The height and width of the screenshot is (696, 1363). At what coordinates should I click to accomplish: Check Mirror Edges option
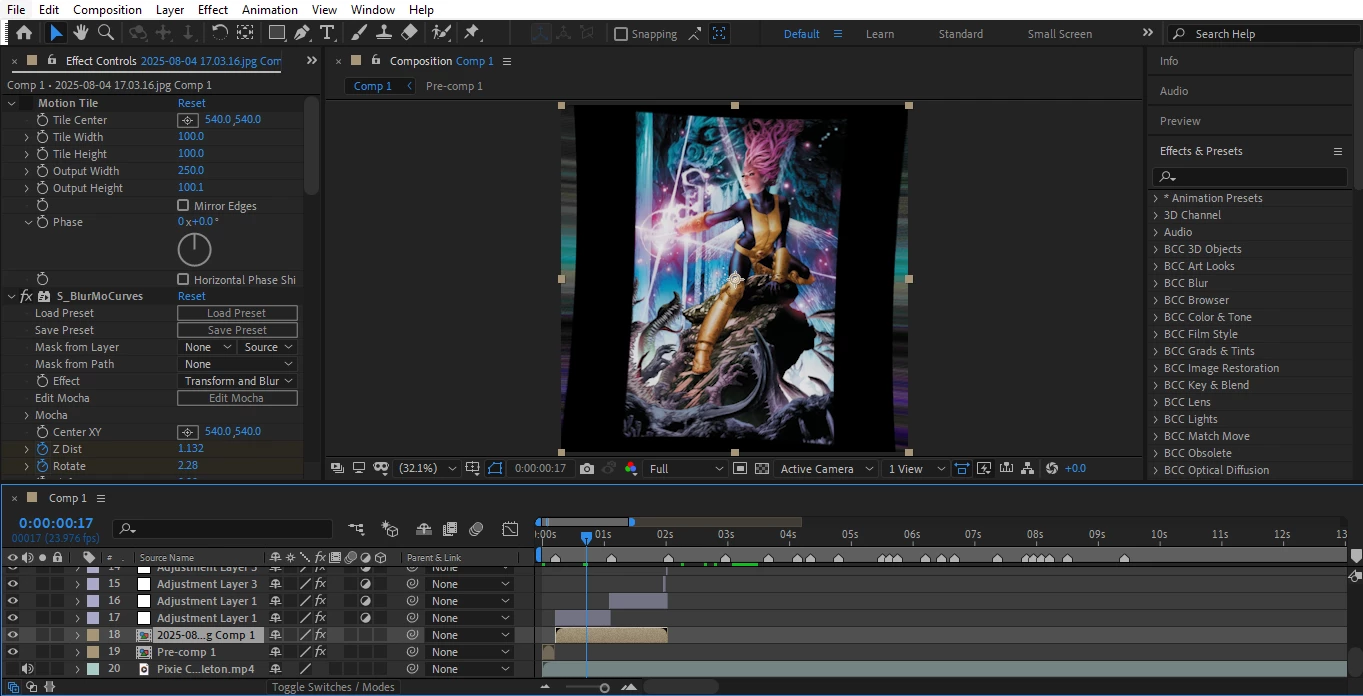click(x=183, y=206)
